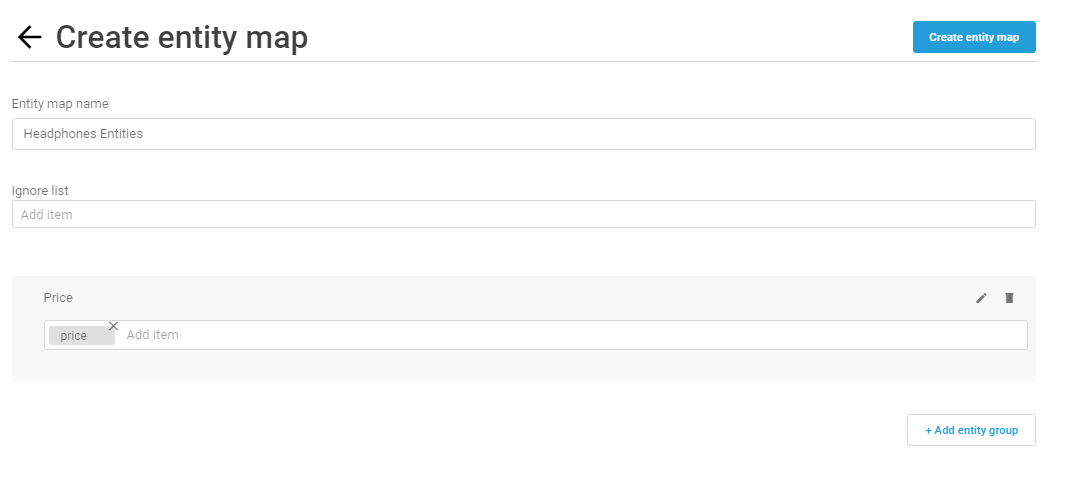
Task: Select the 'price' item chip
Action: (x=74, y=336)
